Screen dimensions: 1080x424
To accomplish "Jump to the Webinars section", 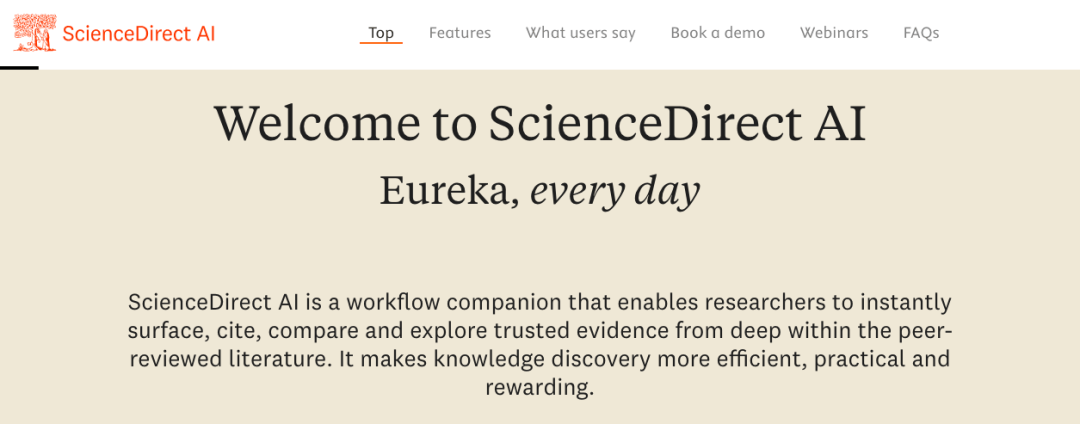I will [x=834, y=33].
